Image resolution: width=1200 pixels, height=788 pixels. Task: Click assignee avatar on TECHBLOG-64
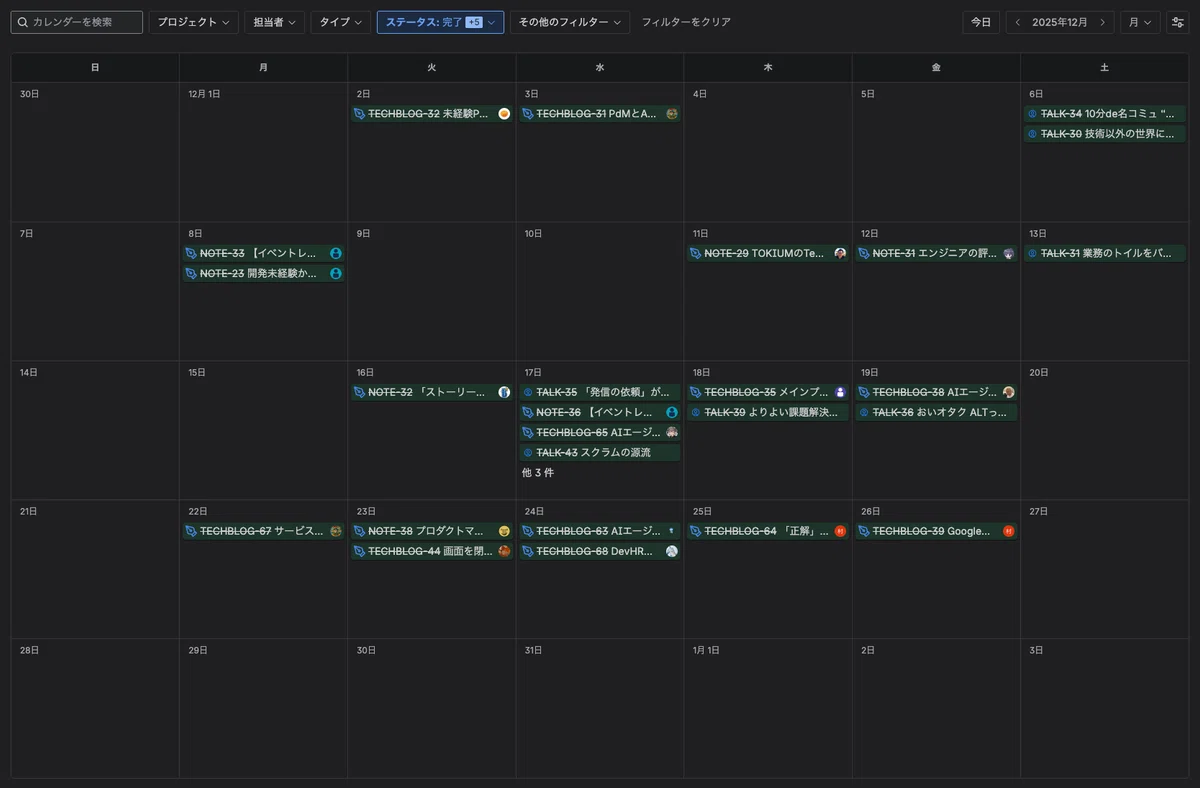(840, 531)
